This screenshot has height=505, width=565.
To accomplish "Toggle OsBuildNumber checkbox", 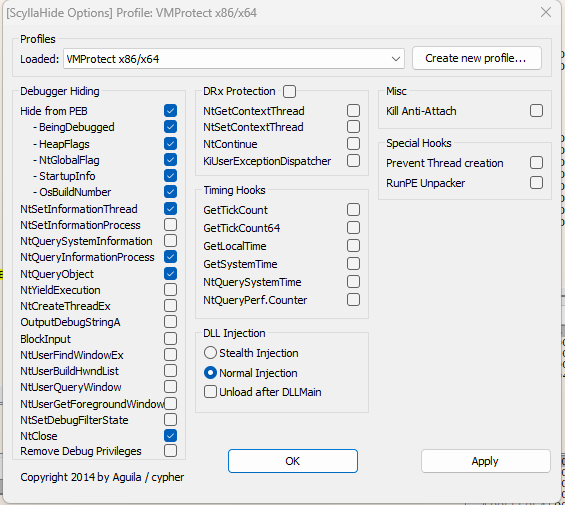I will point(170,191).
